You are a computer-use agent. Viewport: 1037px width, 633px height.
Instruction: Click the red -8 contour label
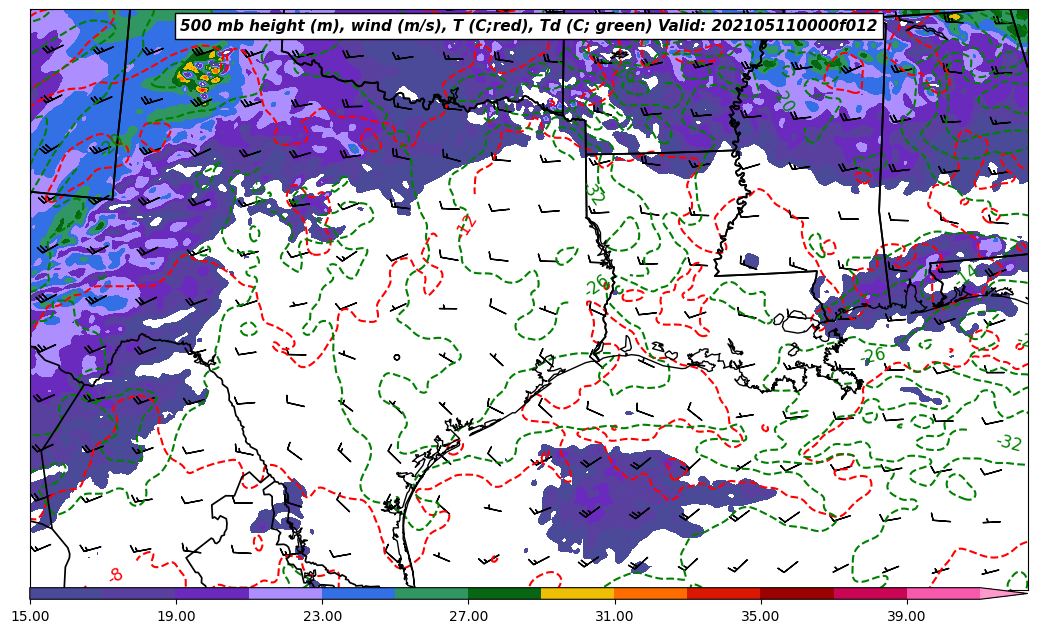point(115,575)
